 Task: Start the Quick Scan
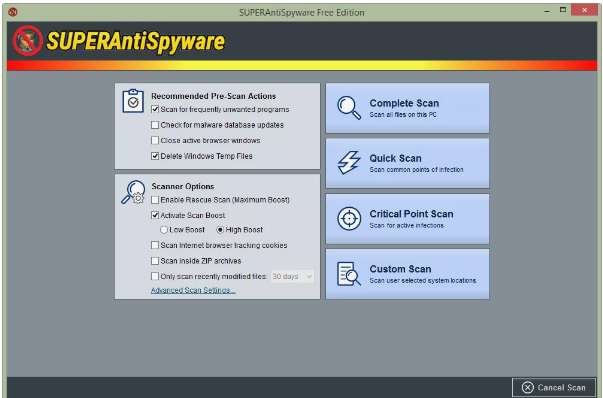pyautogui.click(x=408, y=163)
